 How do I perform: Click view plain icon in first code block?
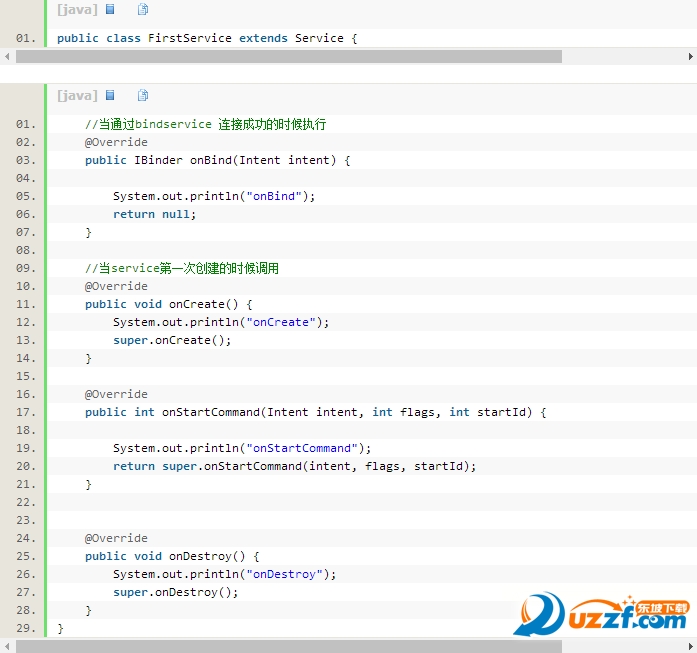click(110, 9)
